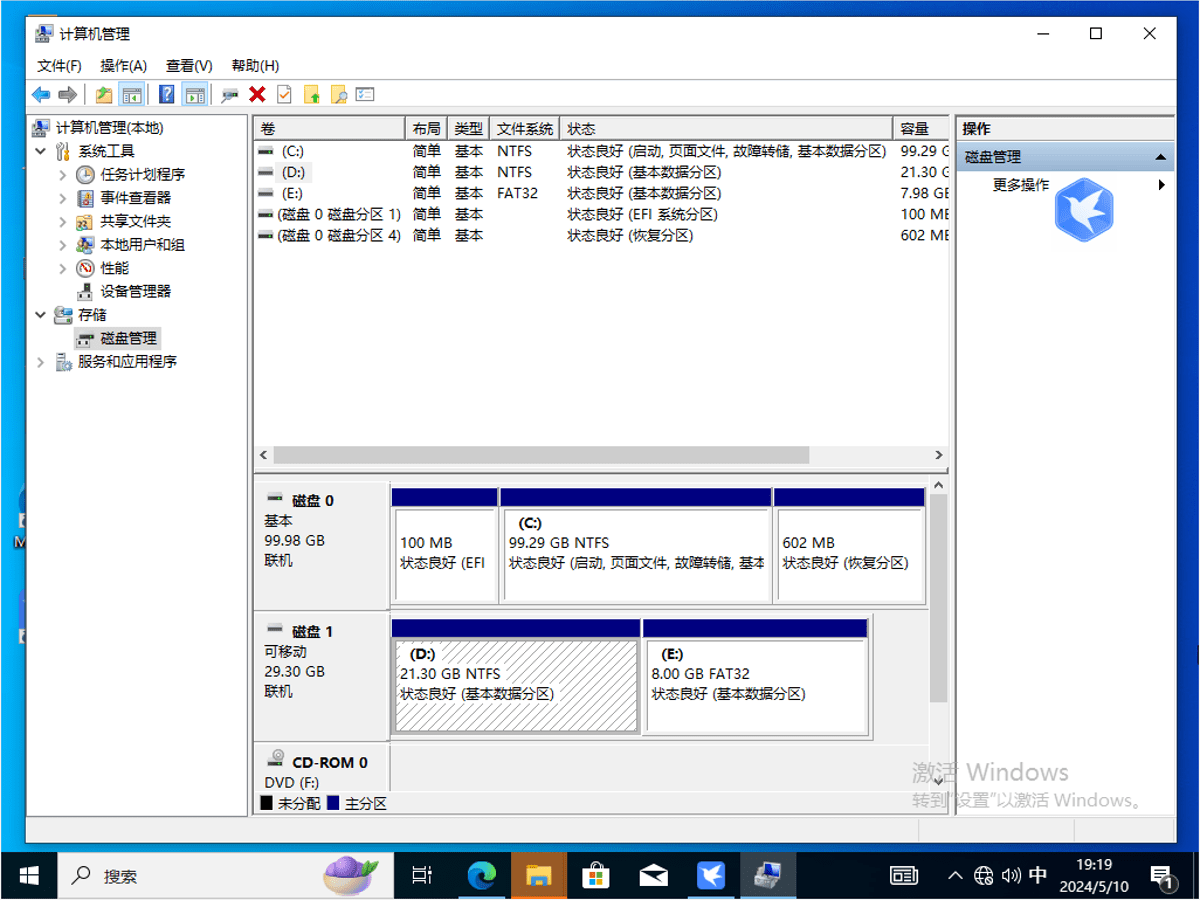Click the red X delete toolbar icon
Image resolution: width=1200 pixels, height=900 pixels.
click(257, 95)
